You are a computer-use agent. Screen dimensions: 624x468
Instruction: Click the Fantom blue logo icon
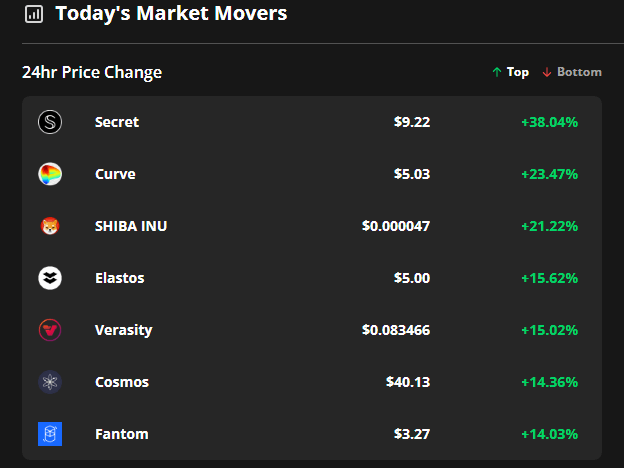[x=50, y=434]
